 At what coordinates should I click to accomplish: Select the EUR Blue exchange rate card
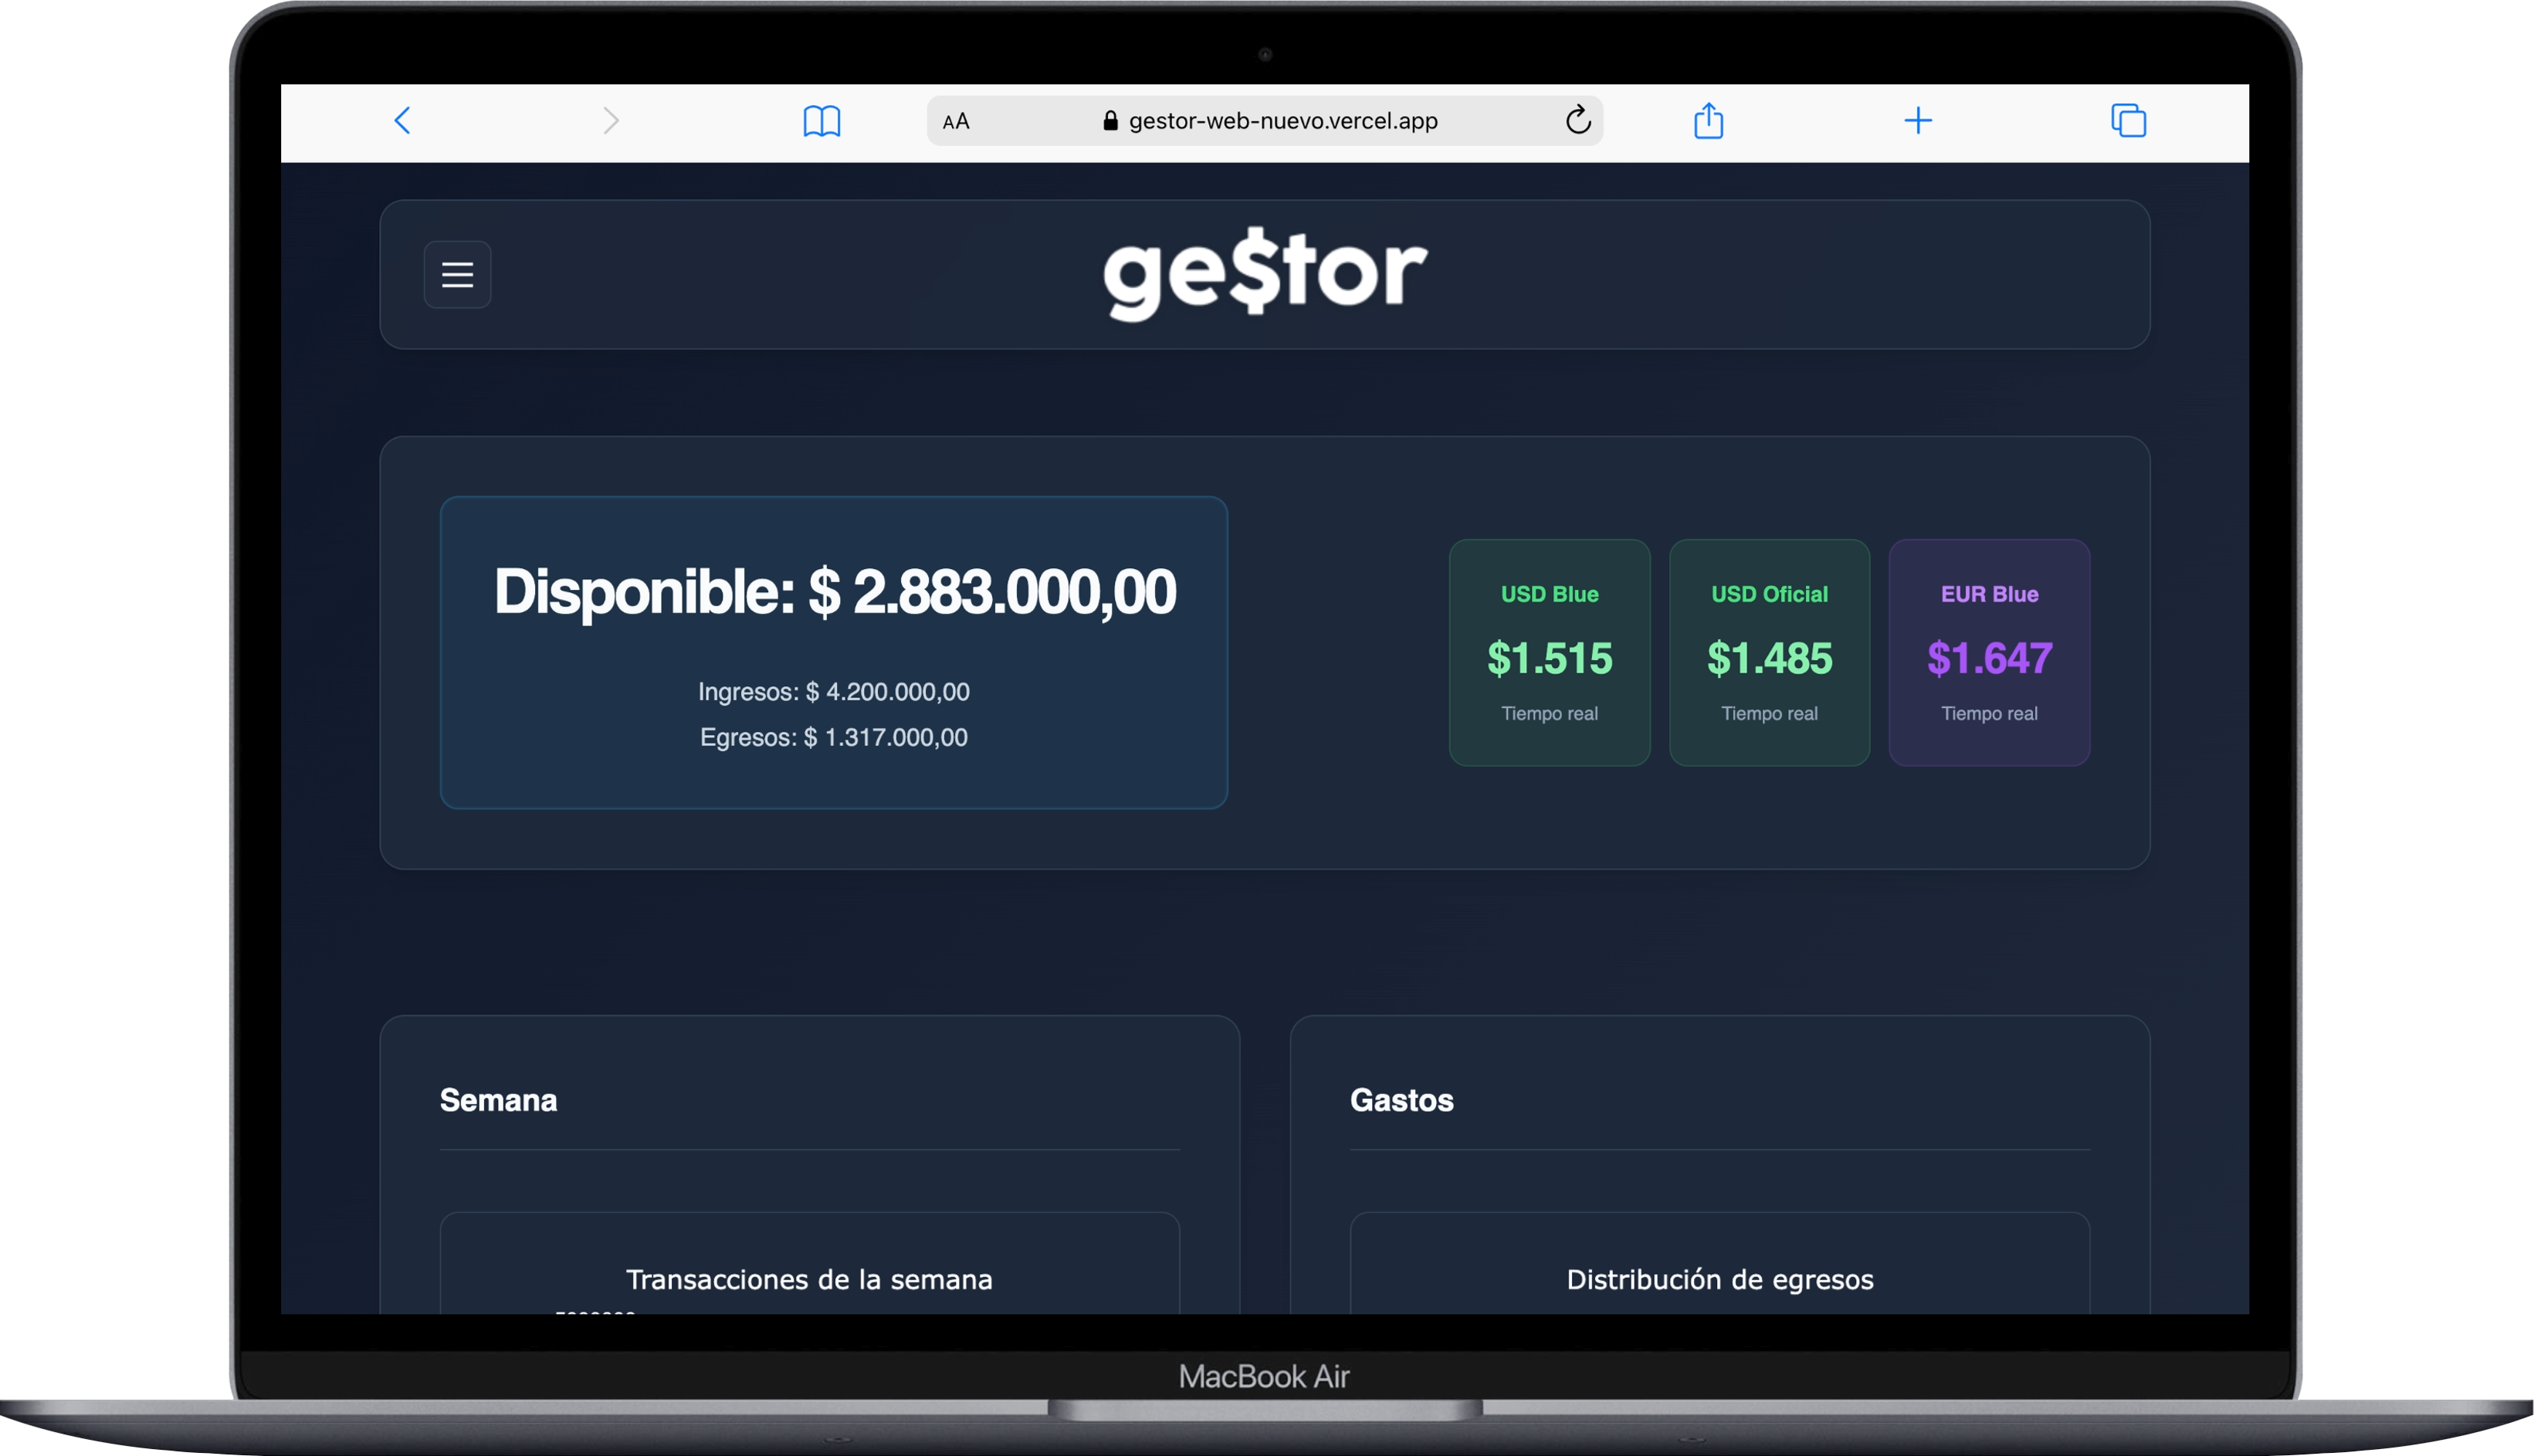pyautogui.click(x=1988, y=653)
